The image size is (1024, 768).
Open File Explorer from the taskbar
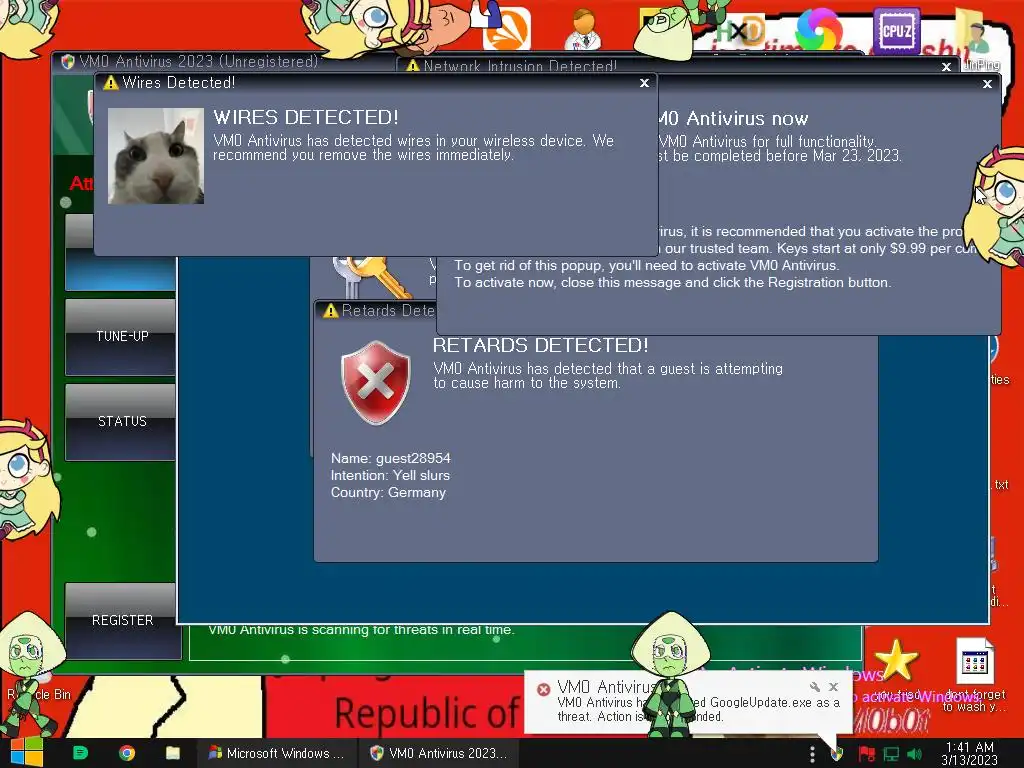point(172,753)
